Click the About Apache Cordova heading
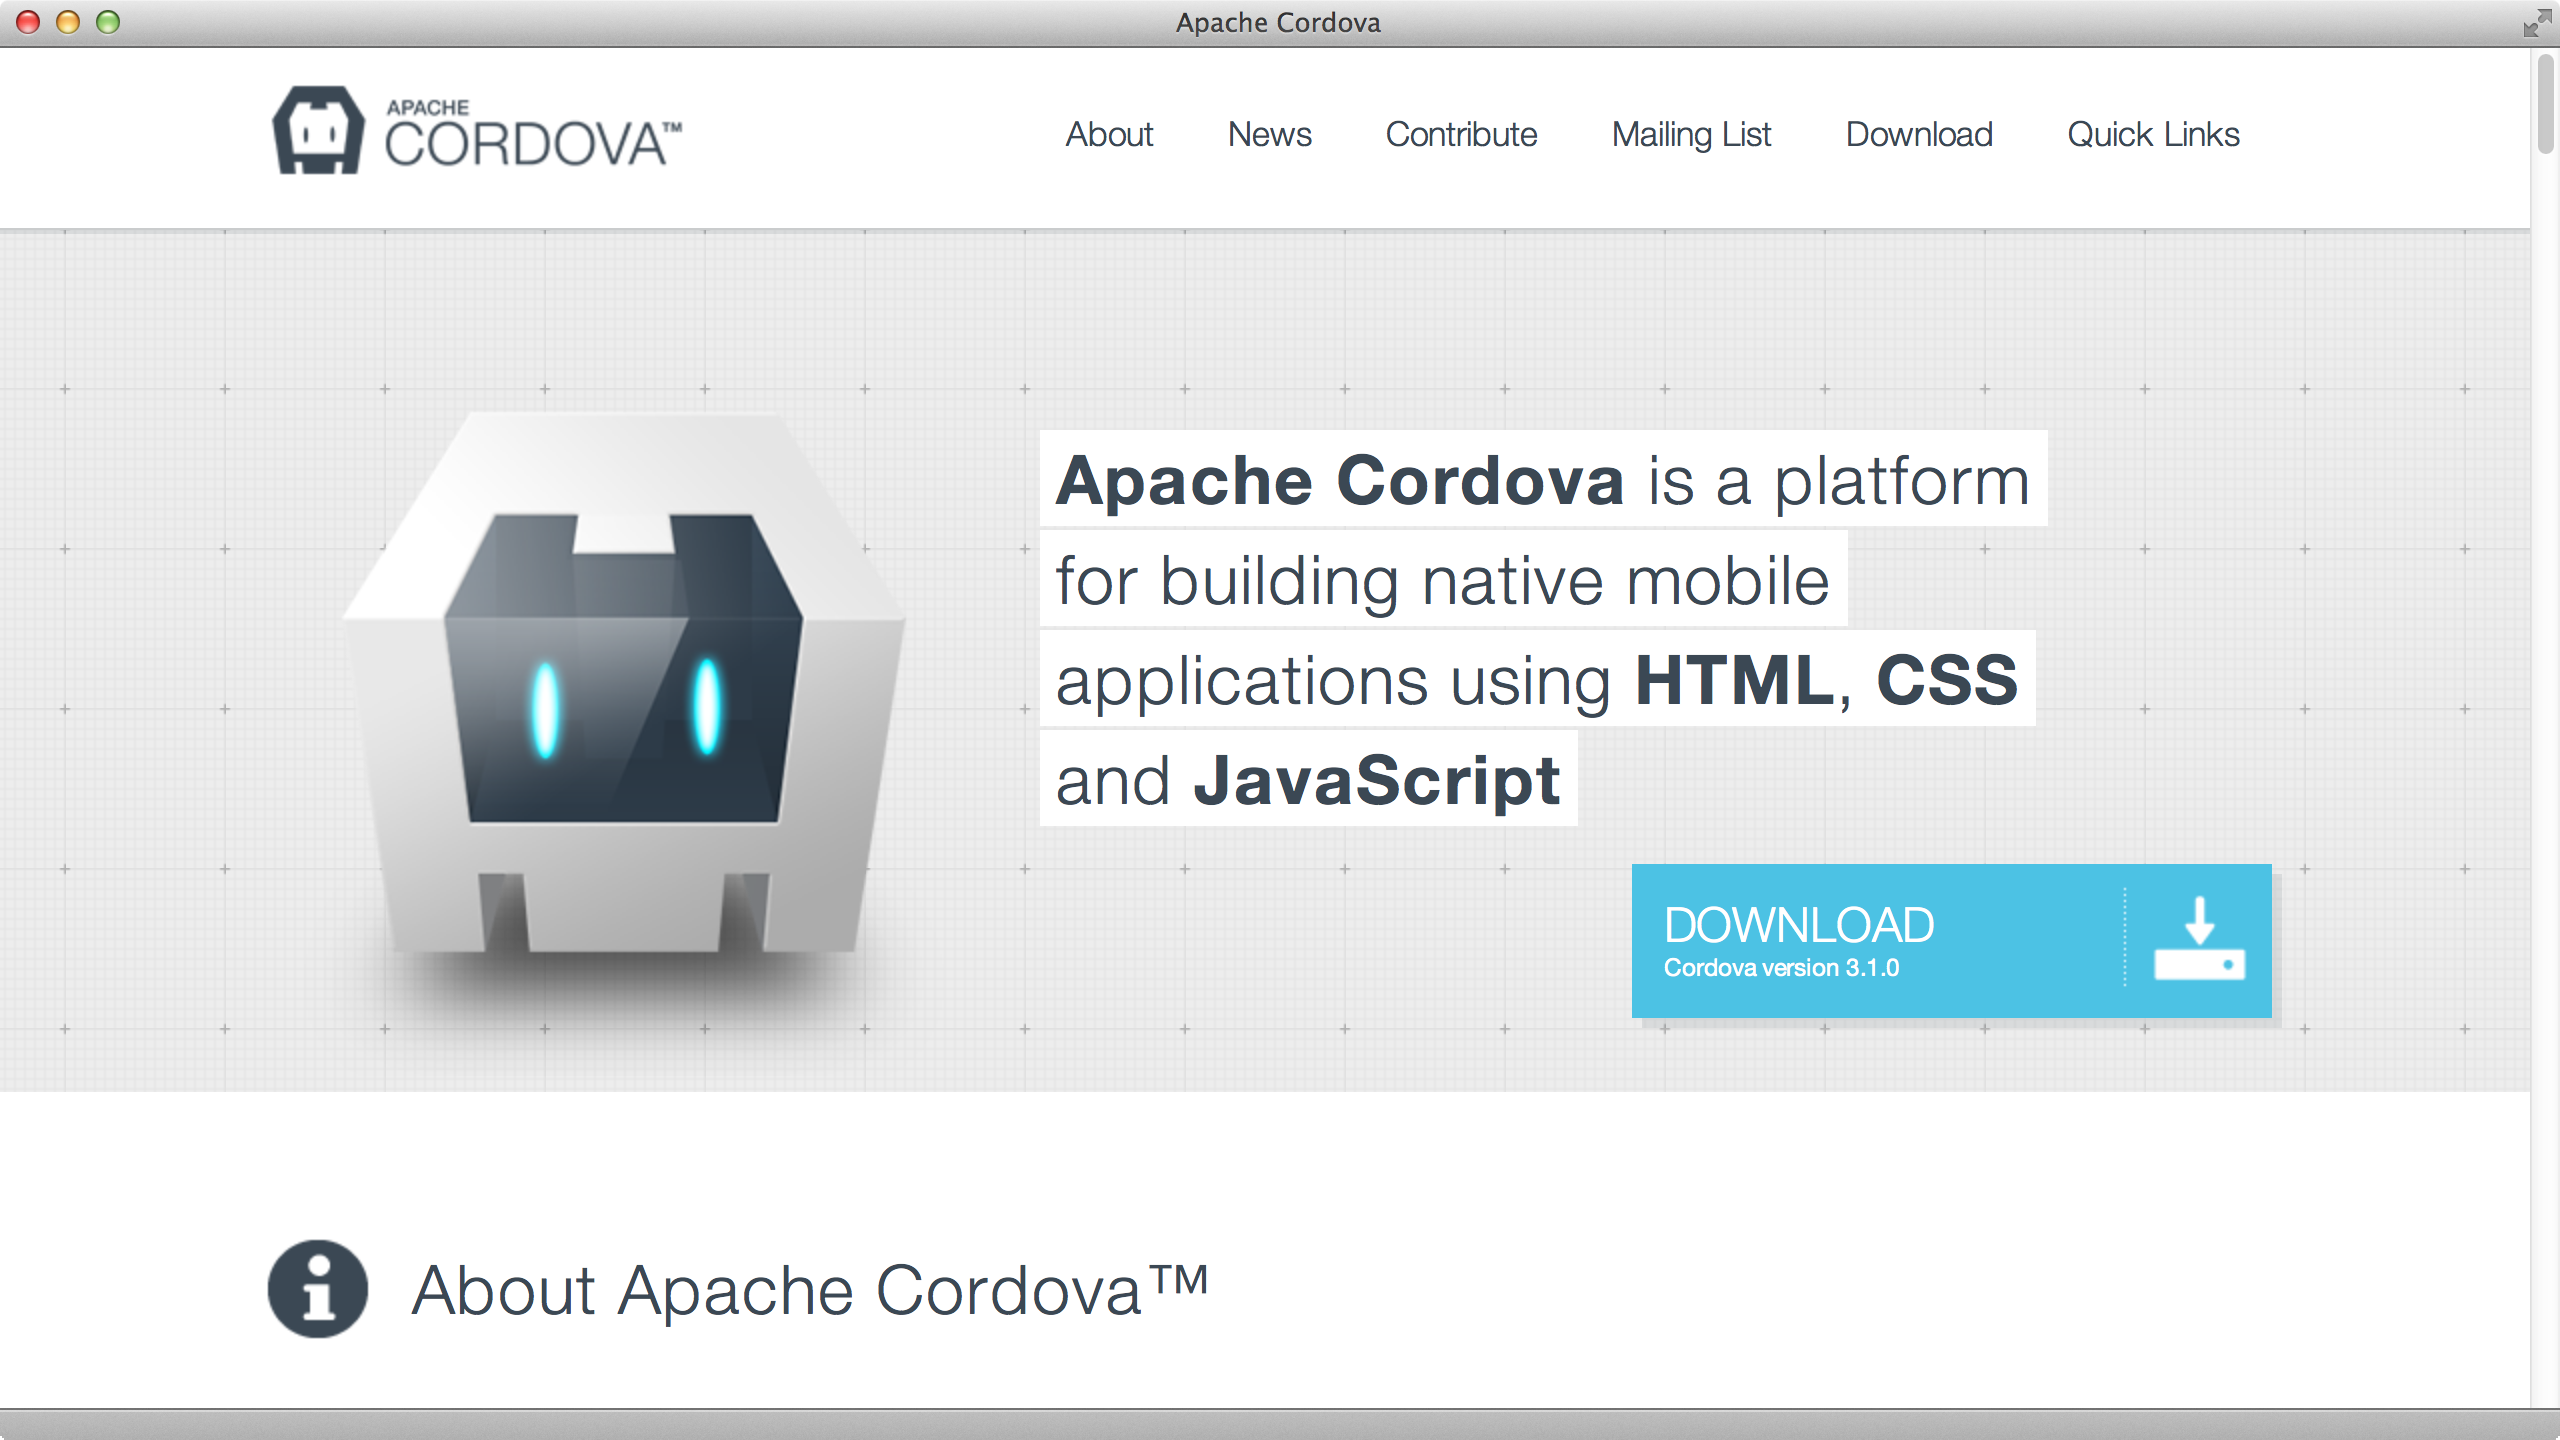 click(810, 1290)
